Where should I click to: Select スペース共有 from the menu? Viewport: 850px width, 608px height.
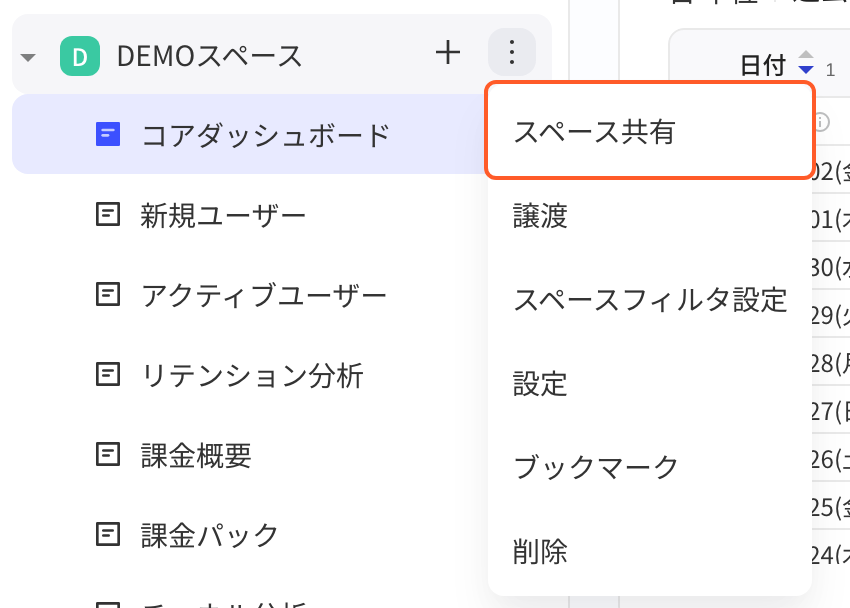click(x=649, y=131)
